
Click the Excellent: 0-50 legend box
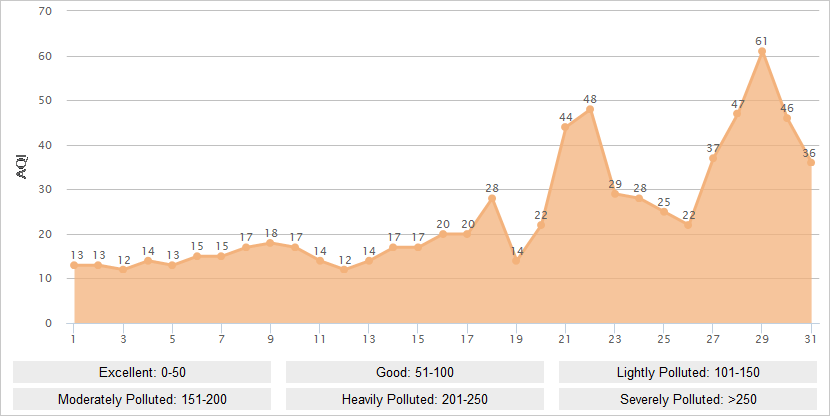point(142,372)
